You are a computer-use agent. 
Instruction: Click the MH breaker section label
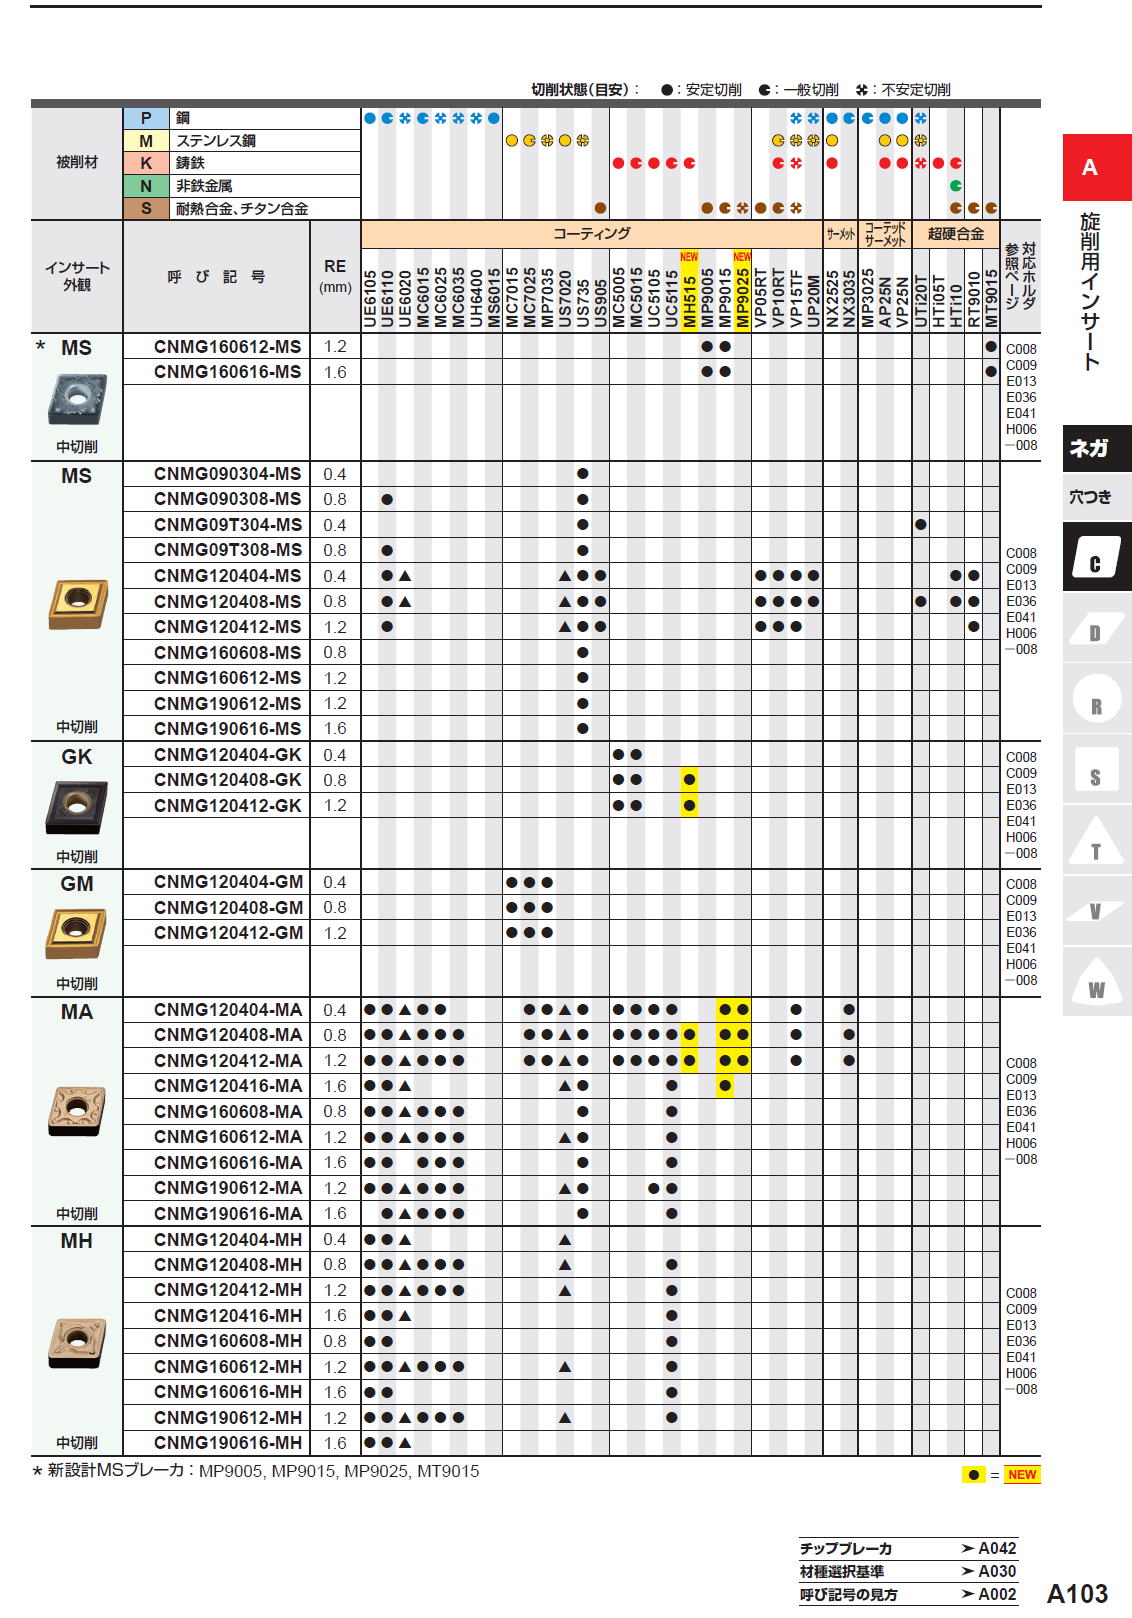[x=77, y=1241]
